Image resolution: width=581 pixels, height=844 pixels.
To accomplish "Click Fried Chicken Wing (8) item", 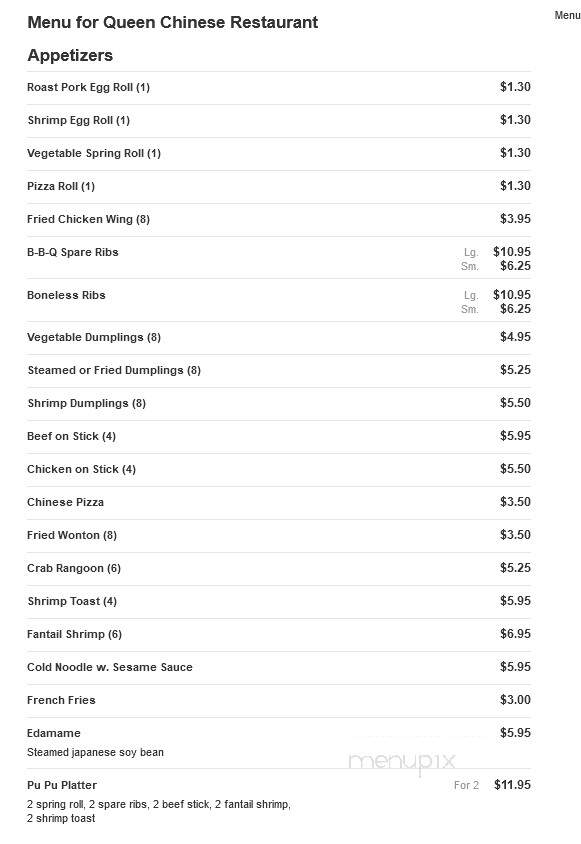I will 88,219.
